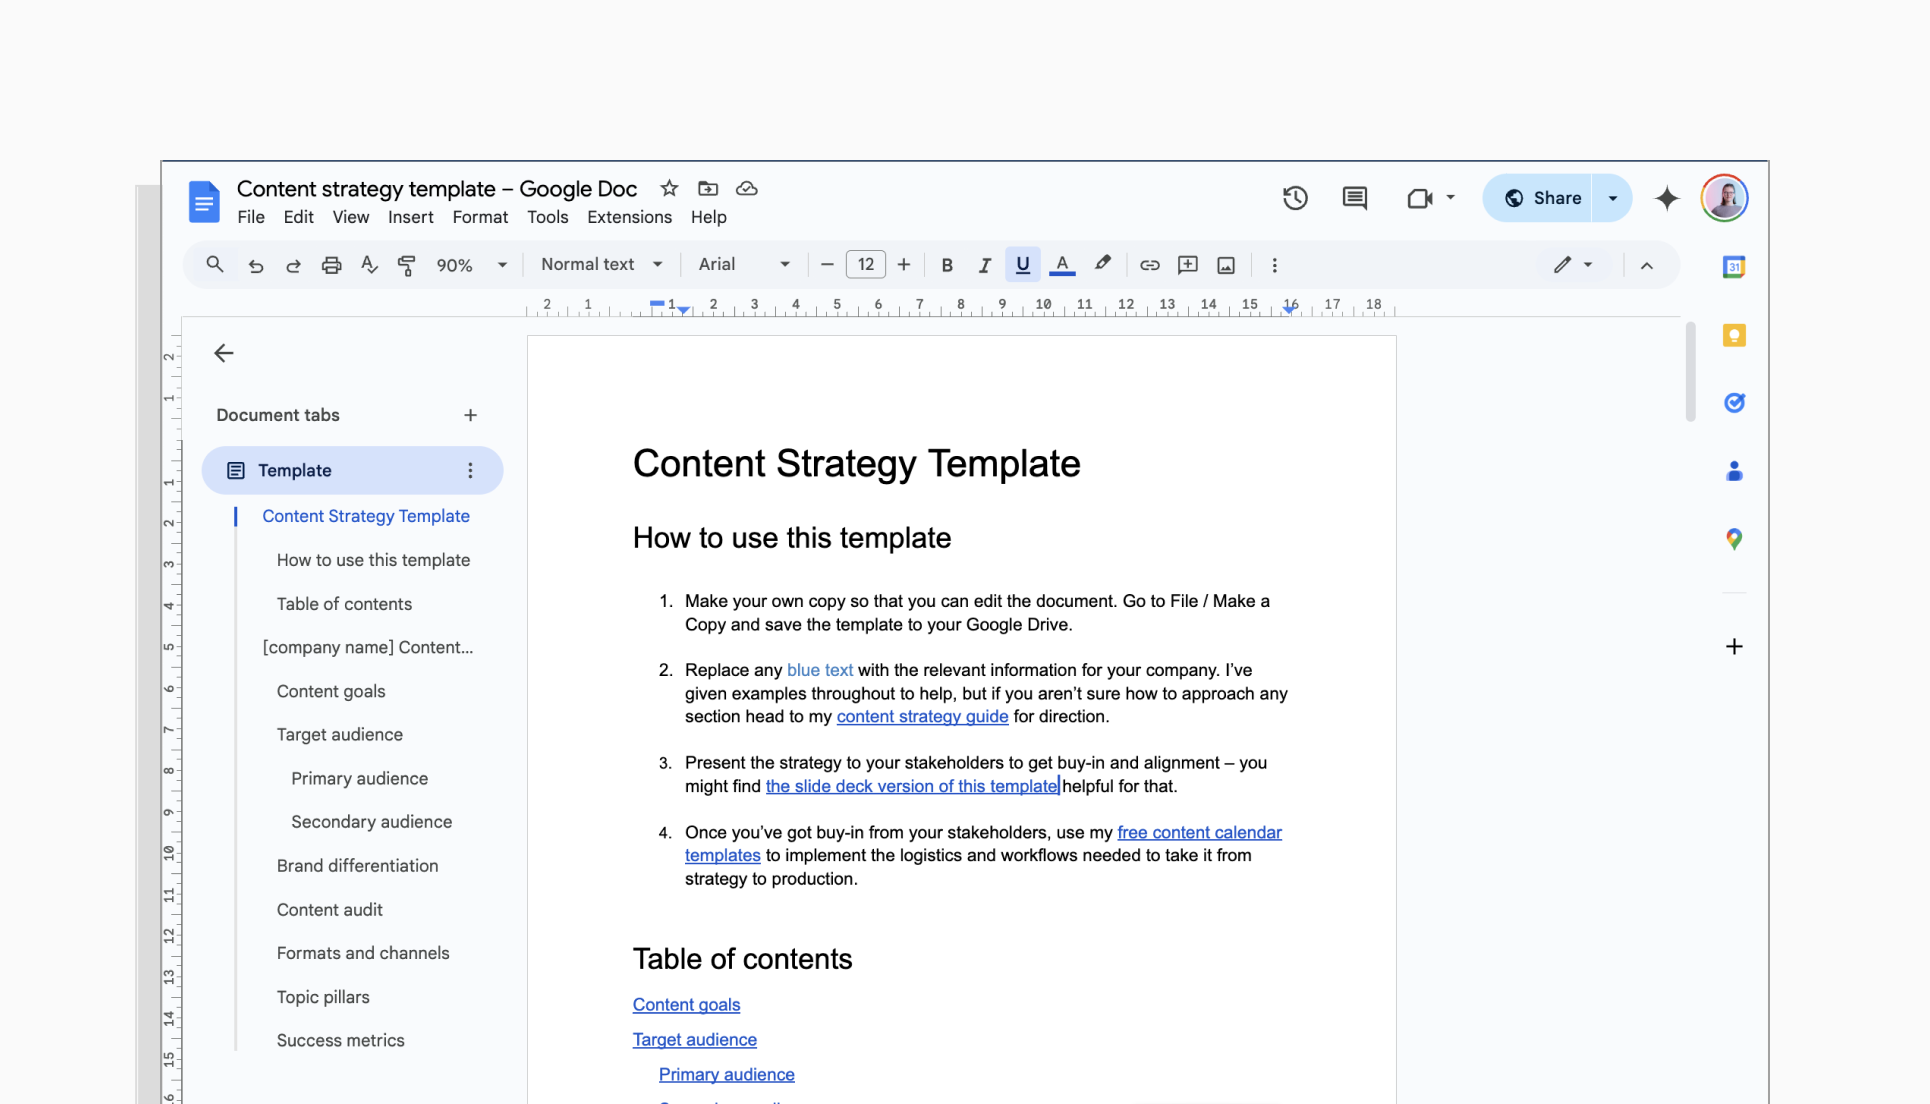Open Google Tasks in the side panel
Screen dimensions: 1930x1104
click(x=1734, y=403)
